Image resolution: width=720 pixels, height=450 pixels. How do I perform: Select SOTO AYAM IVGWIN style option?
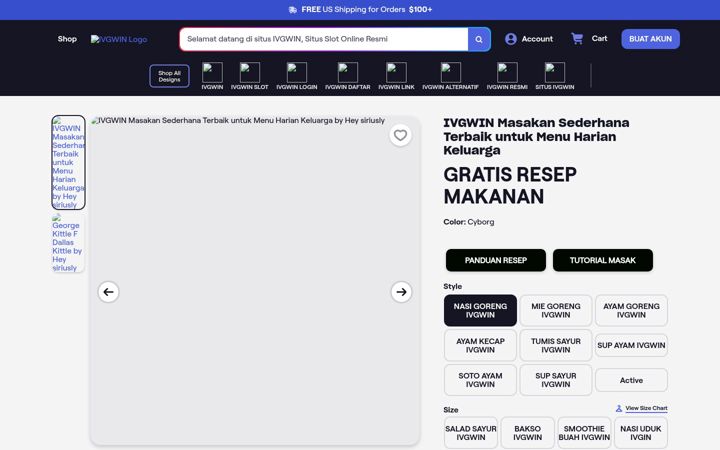tap(480, 380)
